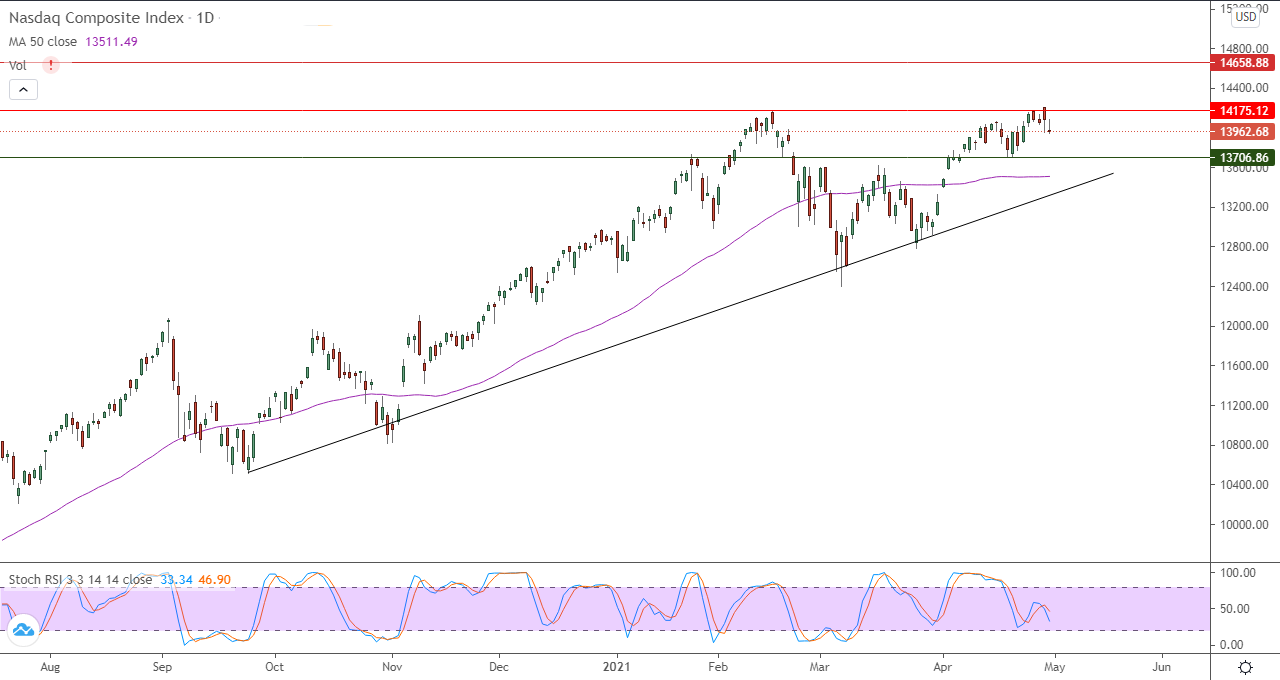
Task: Click the Dec label on time axis
Action: pyautogui.click(x=500, y=665)
